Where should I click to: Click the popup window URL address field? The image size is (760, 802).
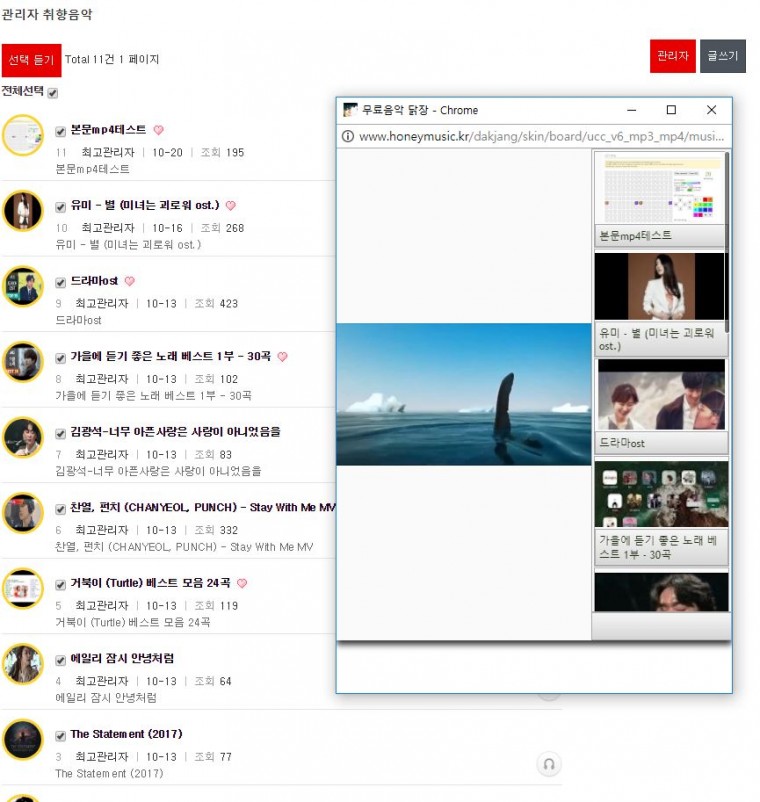(540, 137)
